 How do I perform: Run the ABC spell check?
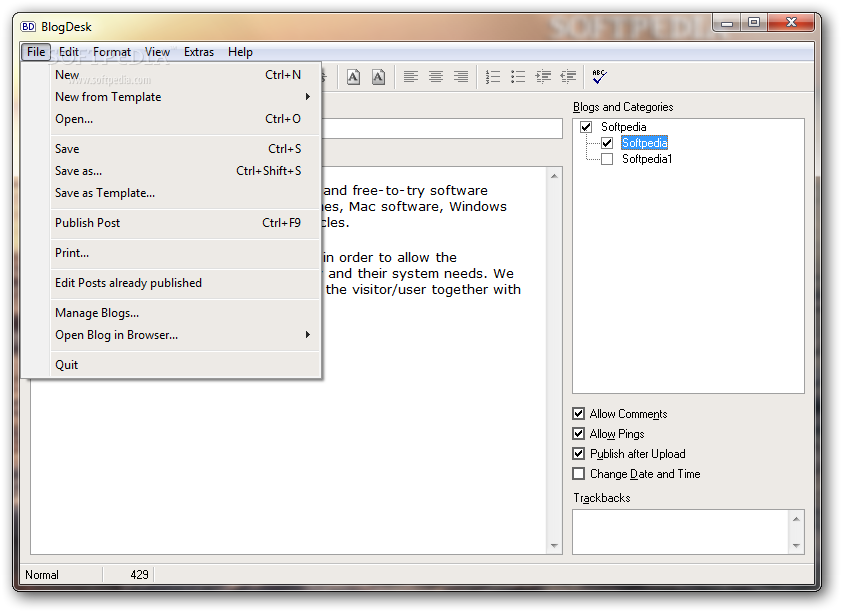pos(599,76)
